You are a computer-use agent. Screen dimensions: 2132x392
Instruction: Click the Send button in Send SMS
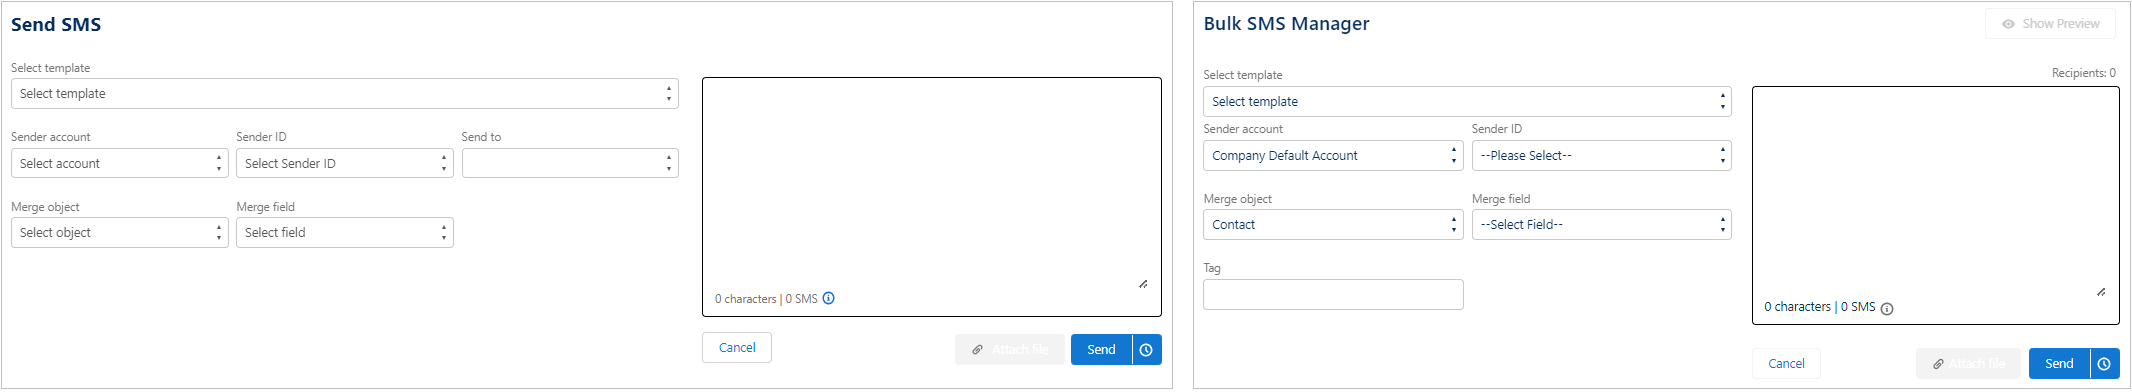point(1101,350)
